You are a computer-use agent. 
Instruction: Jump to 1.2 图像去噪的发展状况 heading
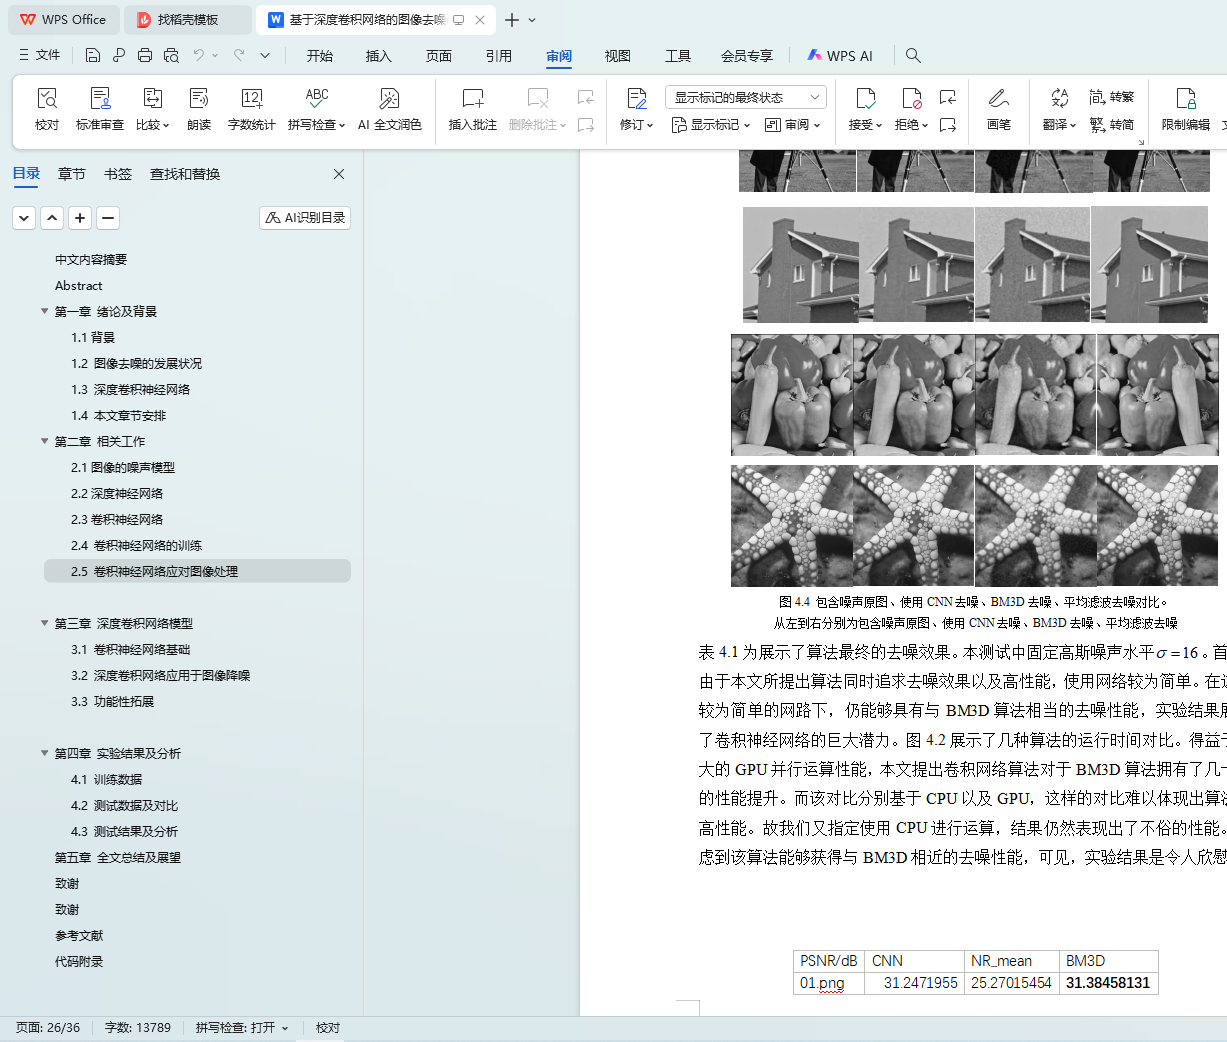pos(136,363)
